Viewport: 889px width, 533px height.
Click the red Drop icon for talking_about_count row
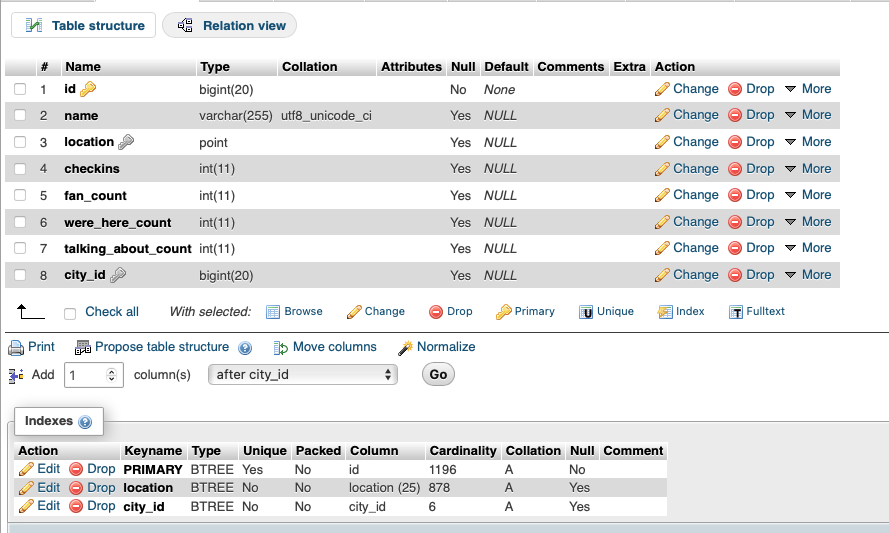(x=735, y=248)
